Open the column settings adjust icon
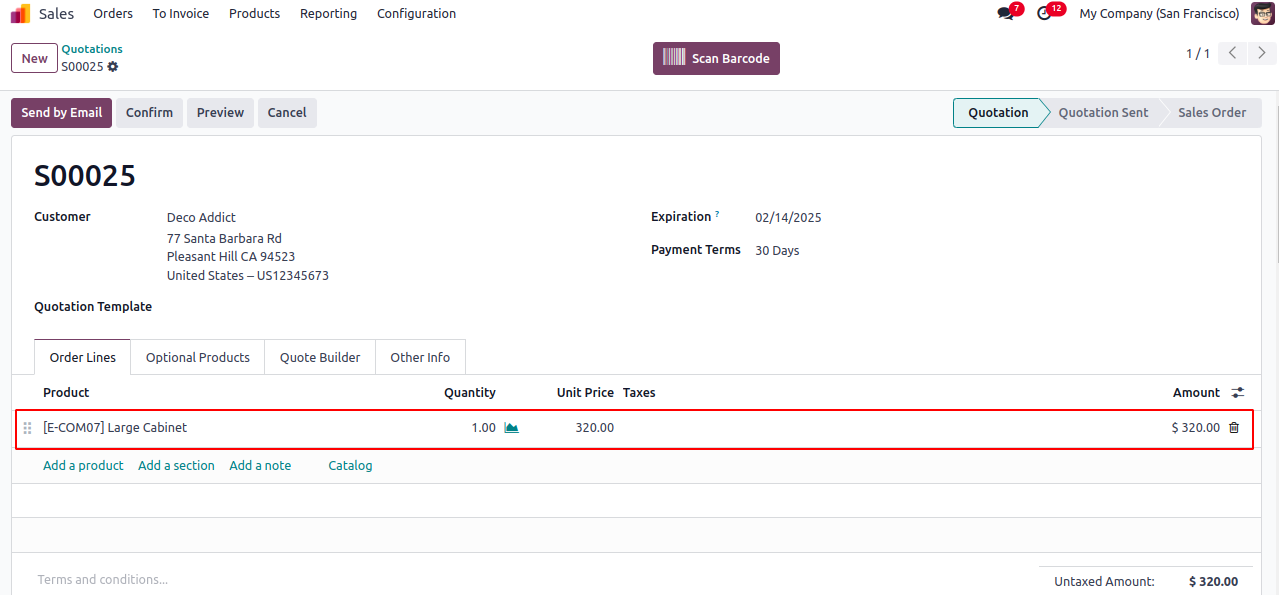Viewport: 1279px width, 595px height. coord(1238,393)
